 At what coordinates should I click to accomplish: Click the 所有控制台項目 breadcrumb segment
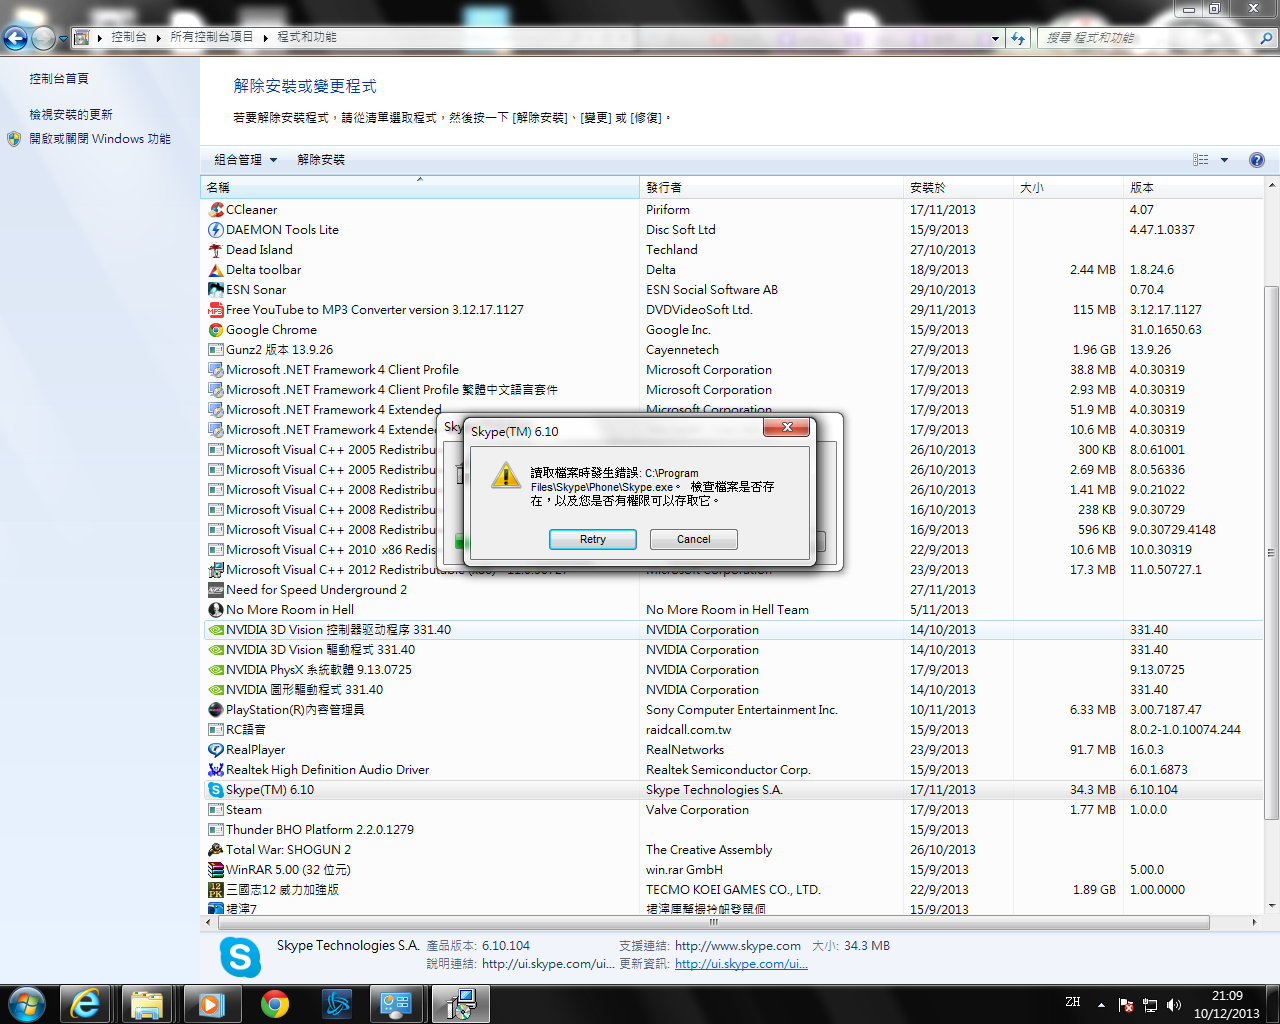(211, 37)
